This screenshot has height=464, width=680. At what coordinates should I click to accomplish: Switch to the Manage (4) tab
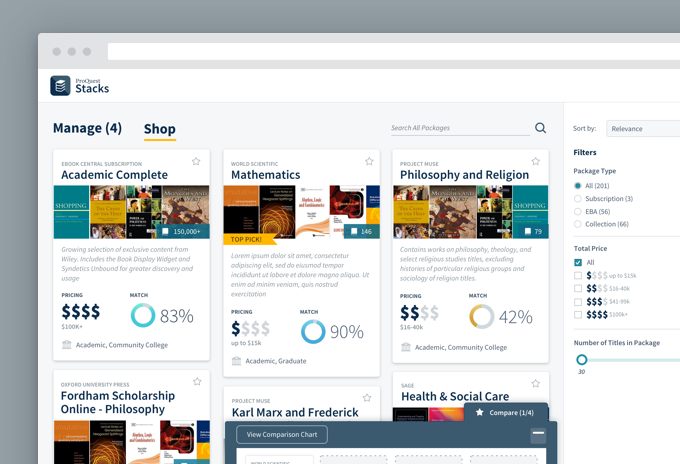87,128
